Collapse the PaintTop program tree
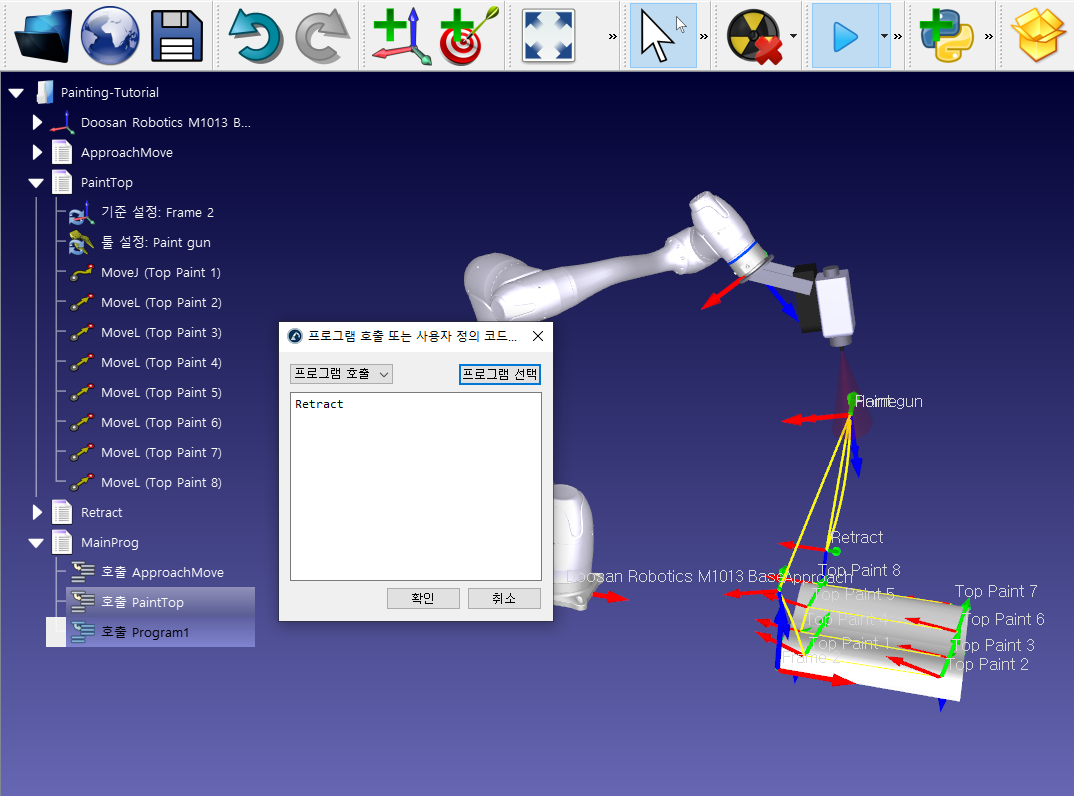This screenshot has width=1074, height=796. pos(37,183)
